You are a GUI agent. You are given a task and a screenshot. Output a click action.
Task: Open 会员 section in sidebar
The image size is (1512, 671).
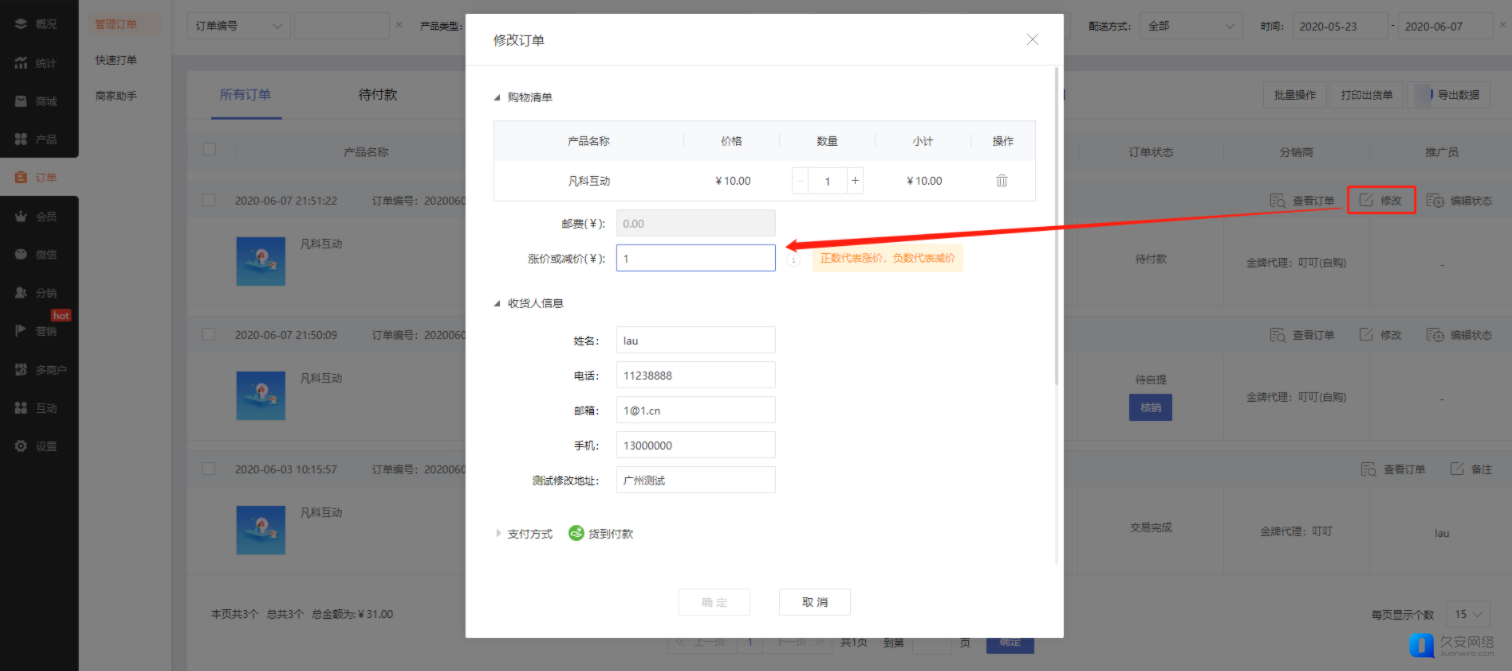coord(38,216)
